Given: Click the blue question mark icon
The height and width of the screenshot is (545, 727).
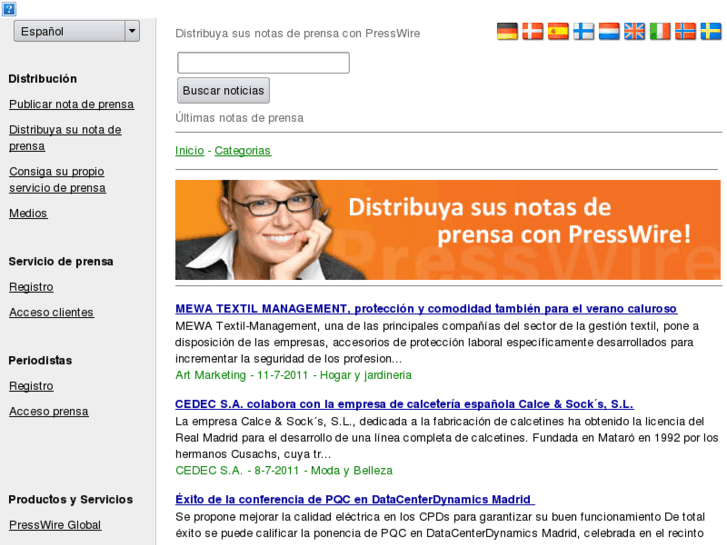Looking at the screenshot, I should (x=9, y=8).
